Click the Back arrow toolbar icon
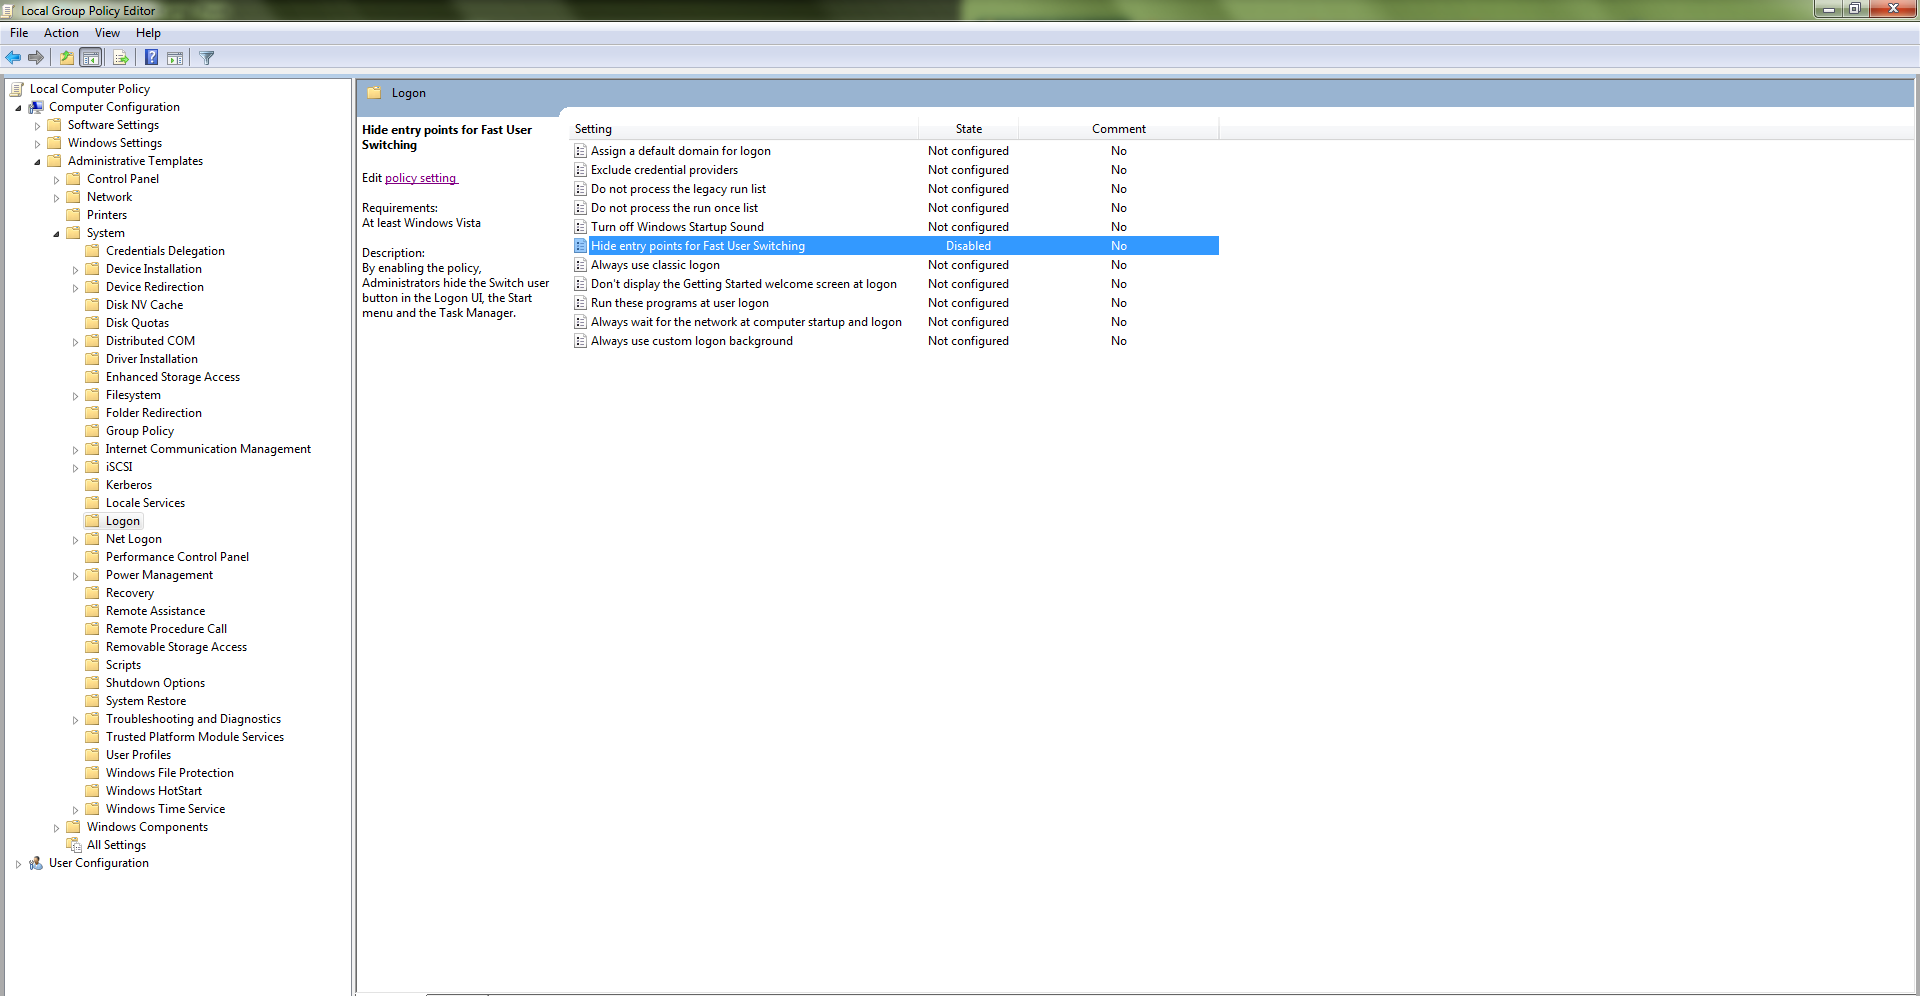 click(13, 58)
